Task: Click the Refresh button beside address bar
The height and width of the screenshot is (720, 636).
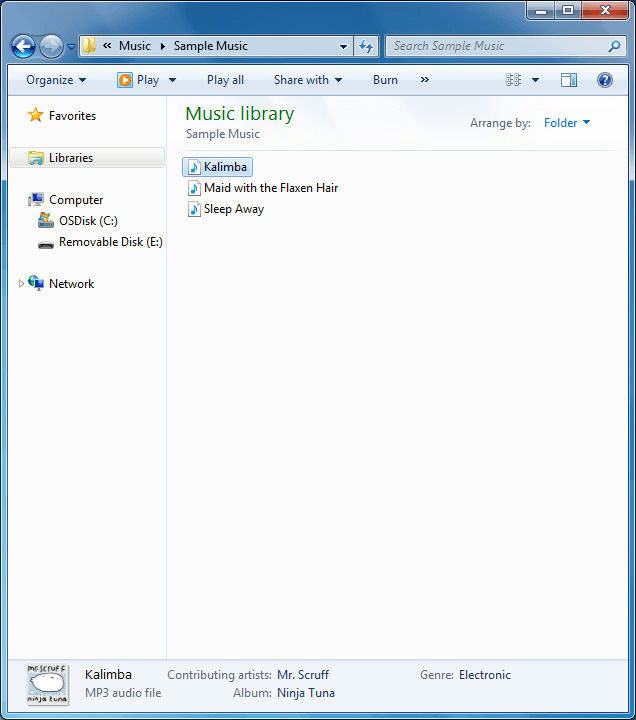Action: pyautogui.click(x=366, y=46)
